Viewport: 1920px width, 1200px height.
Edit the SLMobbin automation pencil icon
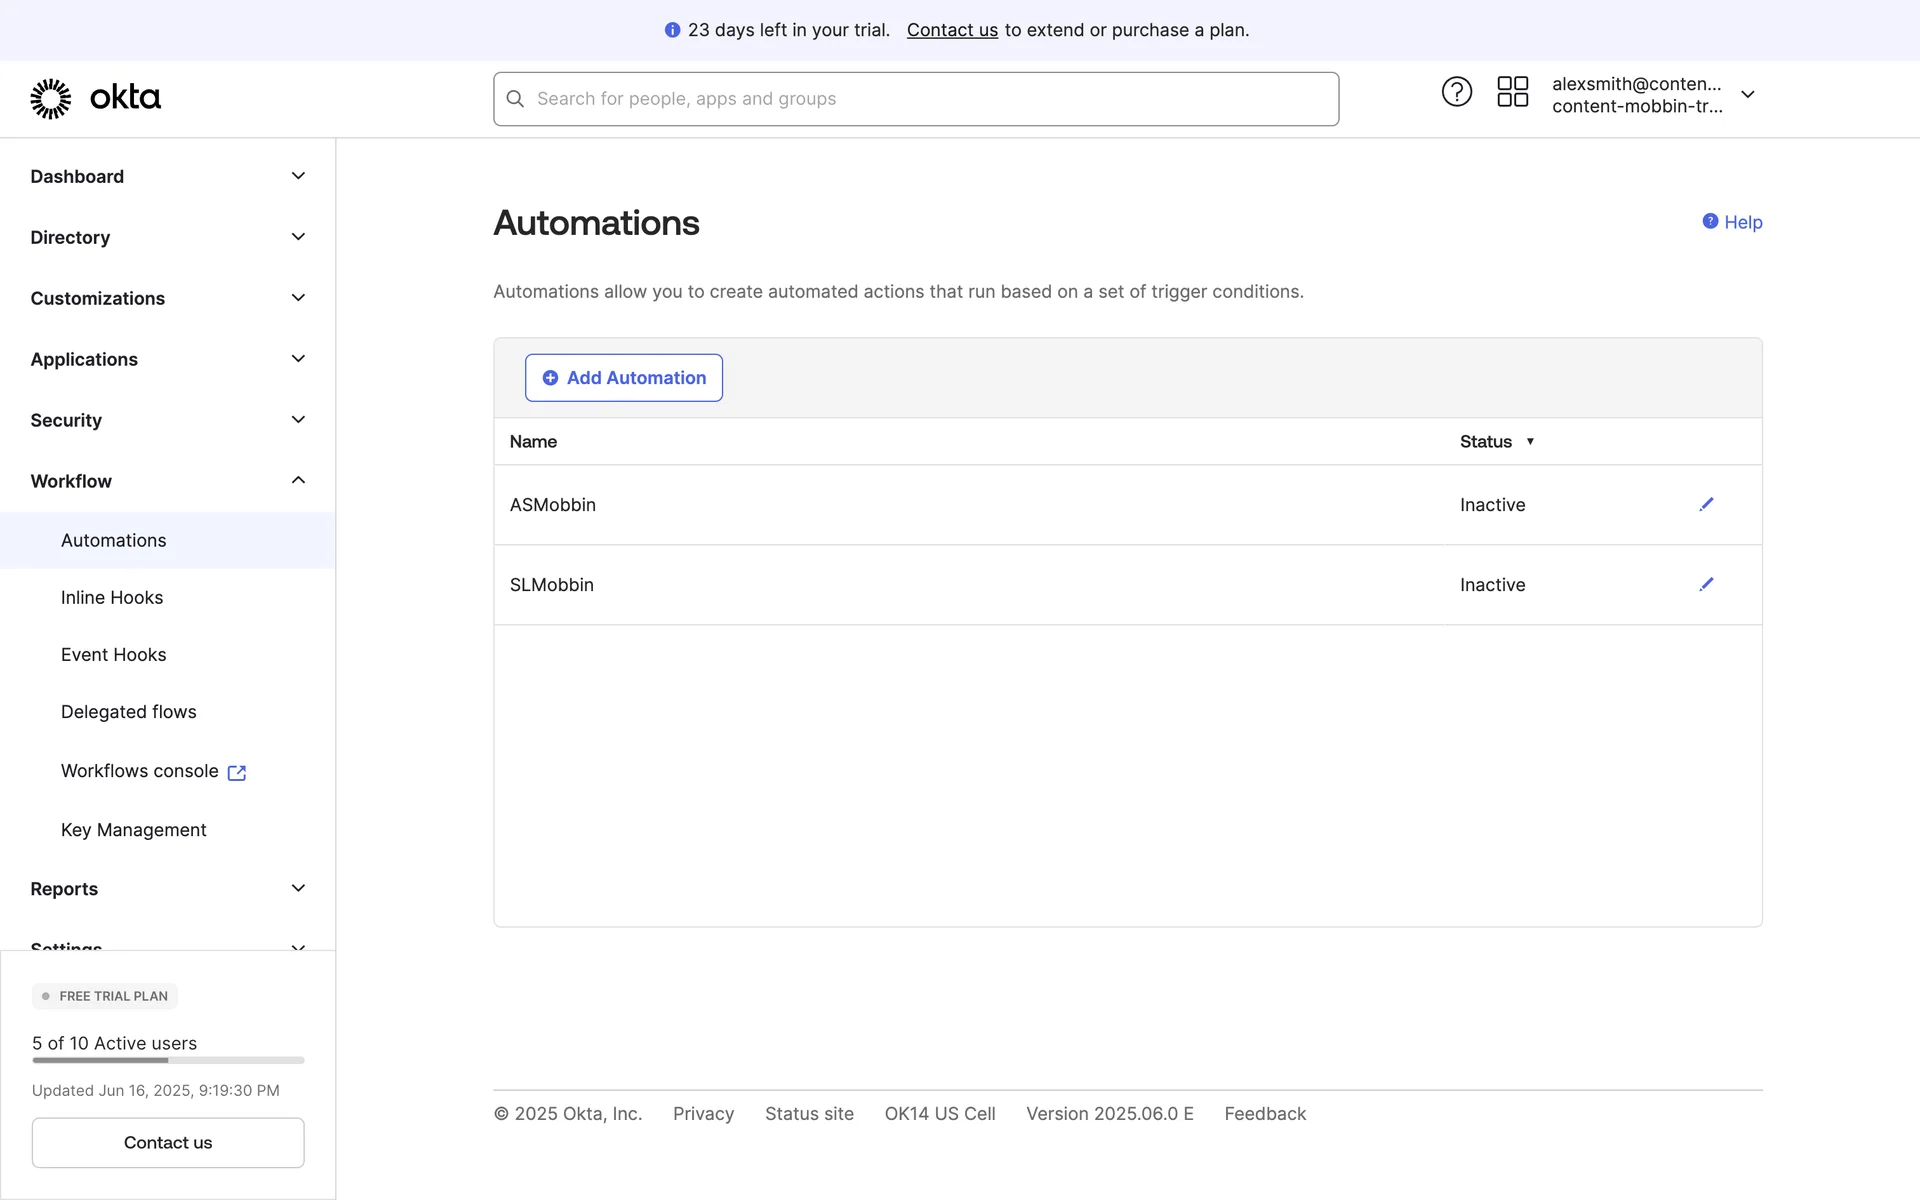click(x=1706, y=584)
